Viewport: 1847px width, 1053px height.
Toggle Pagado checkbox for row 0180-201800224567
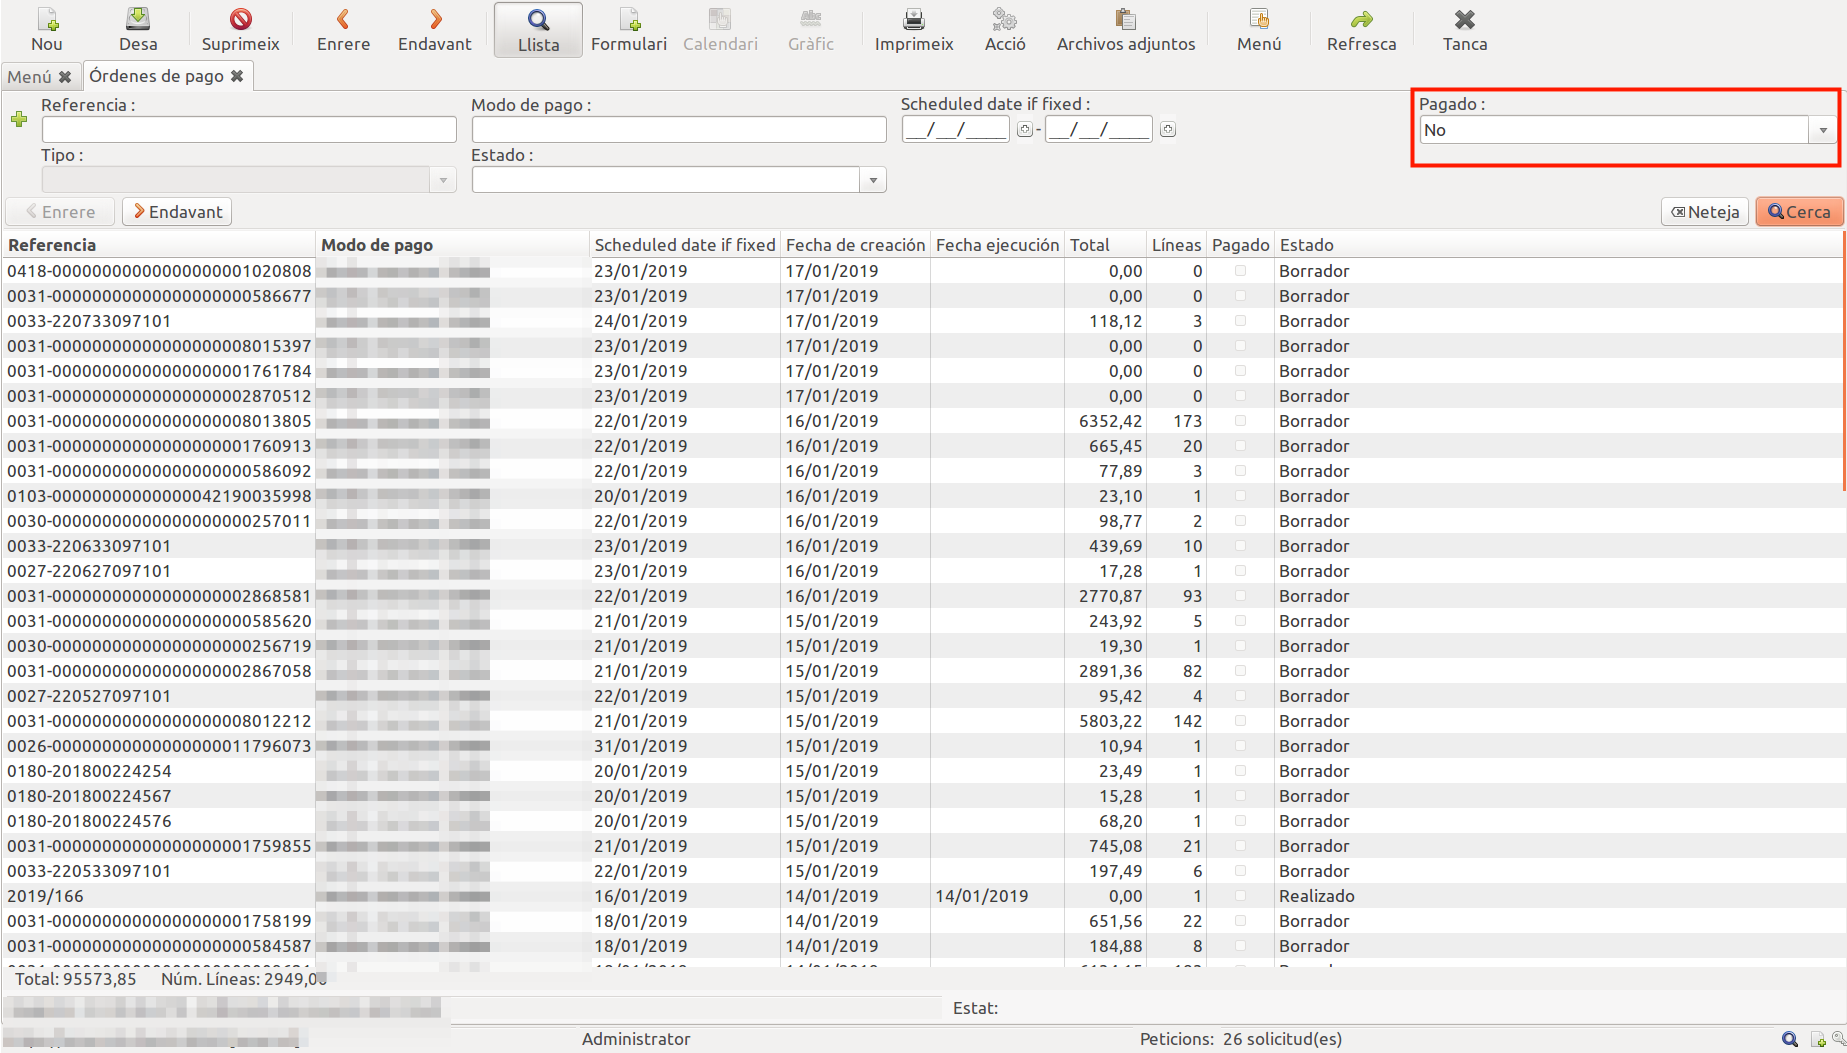tap(1240, 796)
